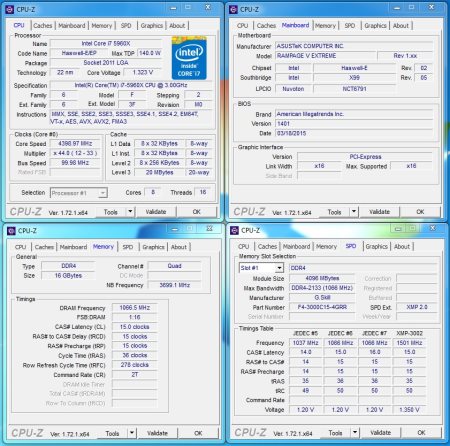Click the Command Rate value '2T'
This screenshot has width=450, height=446.
click(135, 375)
